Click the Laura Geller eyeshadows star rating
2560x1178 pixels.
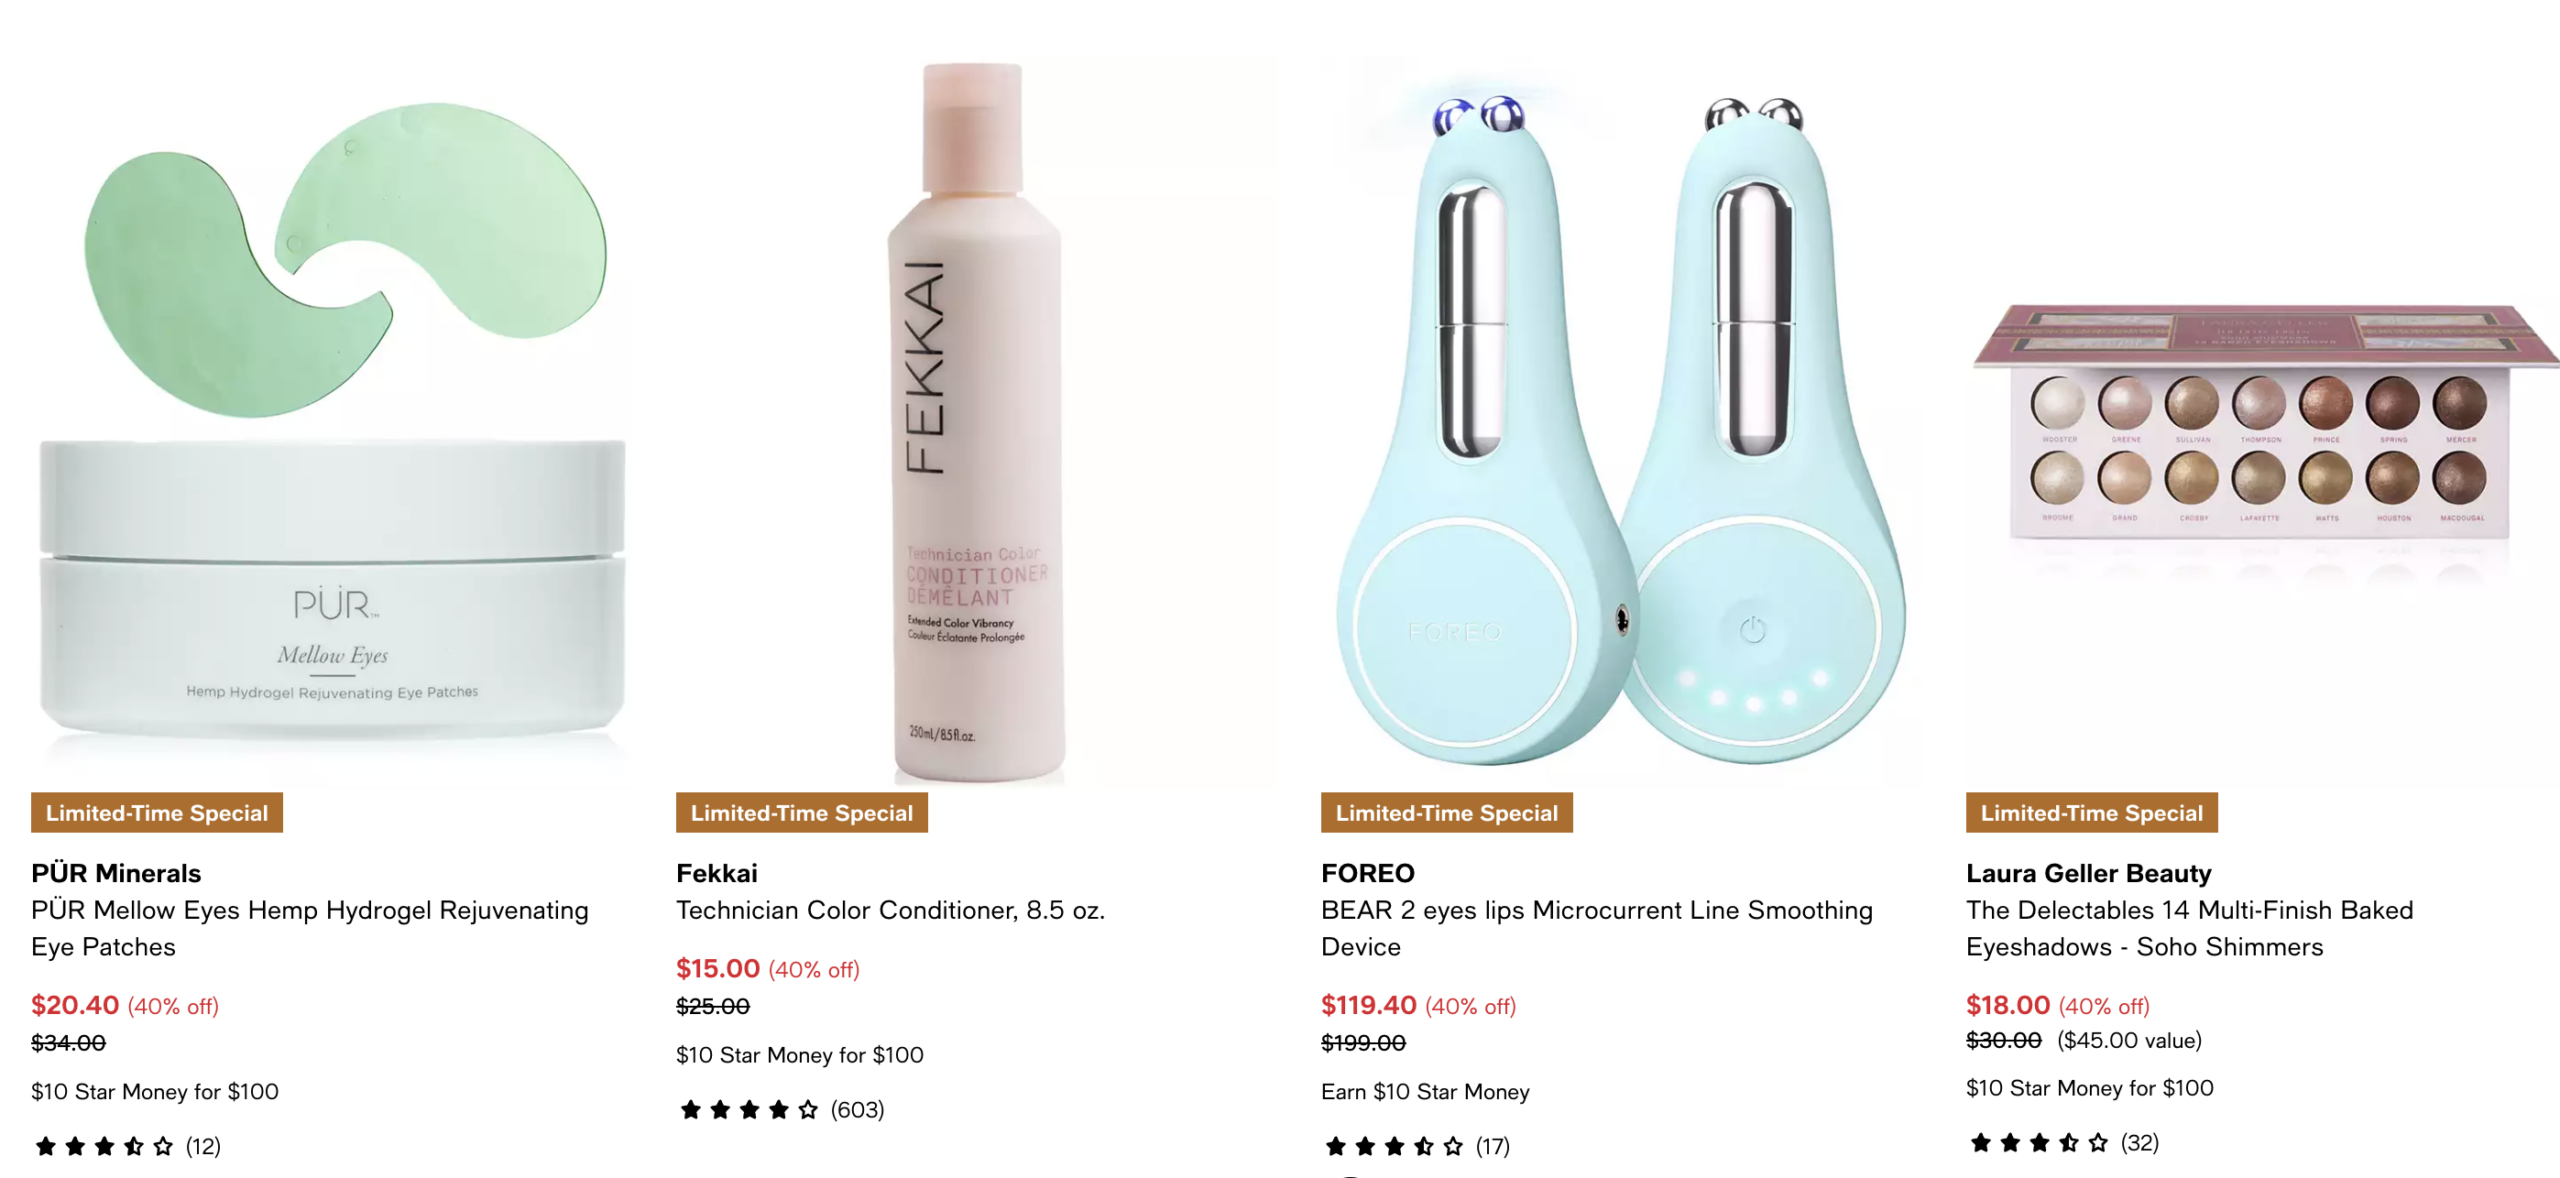pos(2039,1143)
